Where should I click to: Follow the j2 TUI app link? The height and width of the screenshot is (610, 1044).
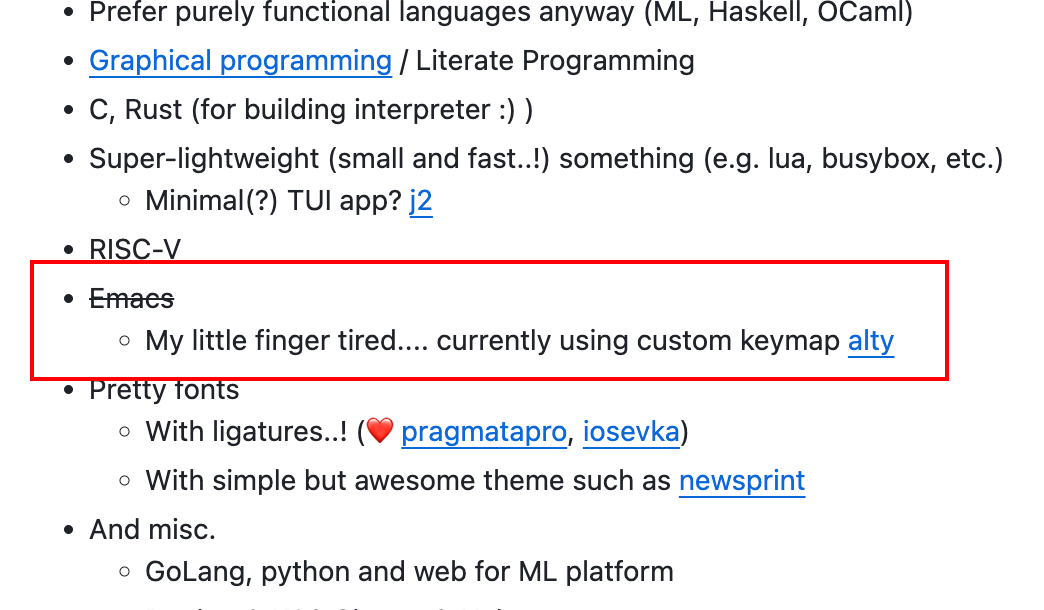(421, 200)
